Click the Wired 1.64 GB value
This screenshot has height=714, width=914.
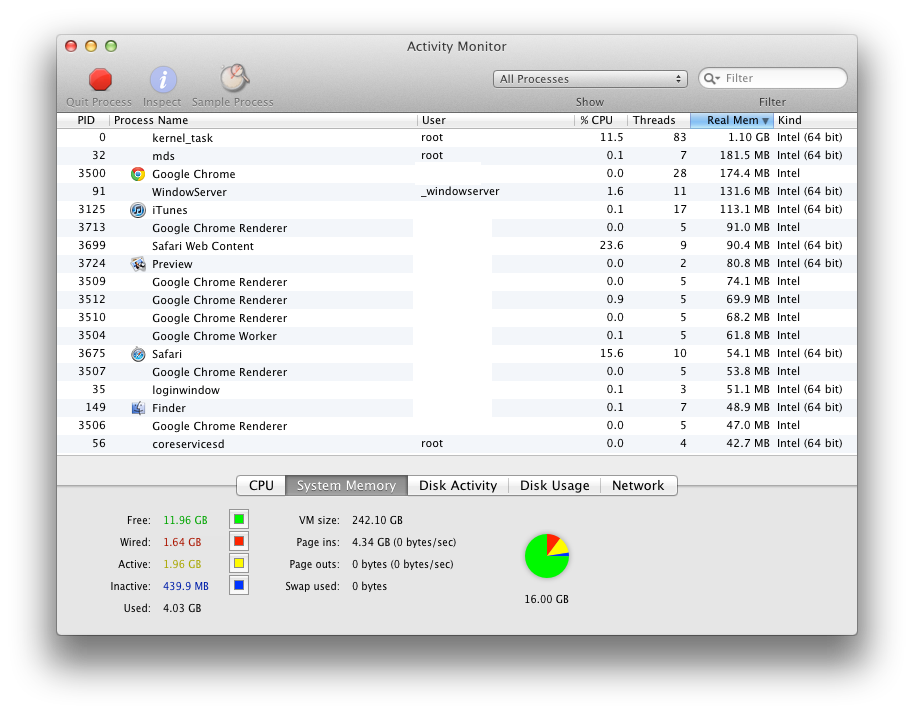click(182, 542)
